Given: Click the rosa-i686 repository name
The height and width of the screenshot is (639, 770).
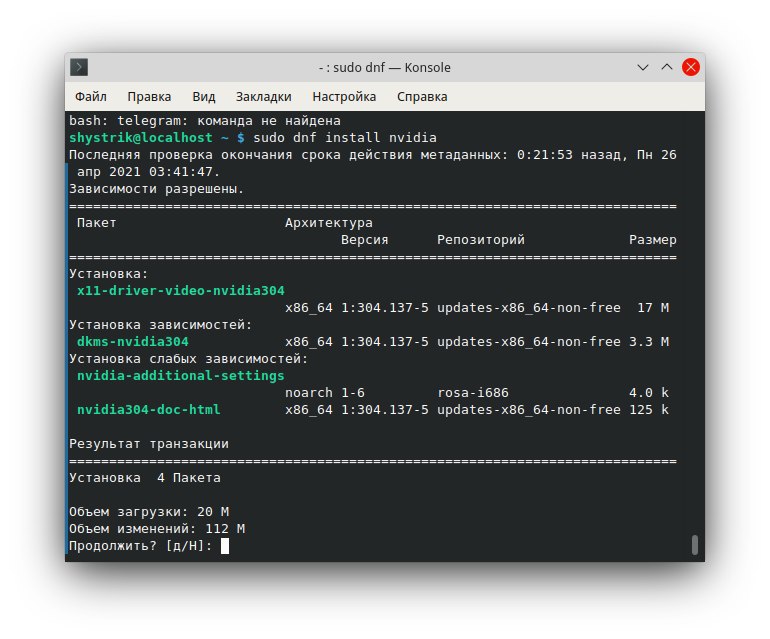Looking at the screenshot, I should [473, 393].
